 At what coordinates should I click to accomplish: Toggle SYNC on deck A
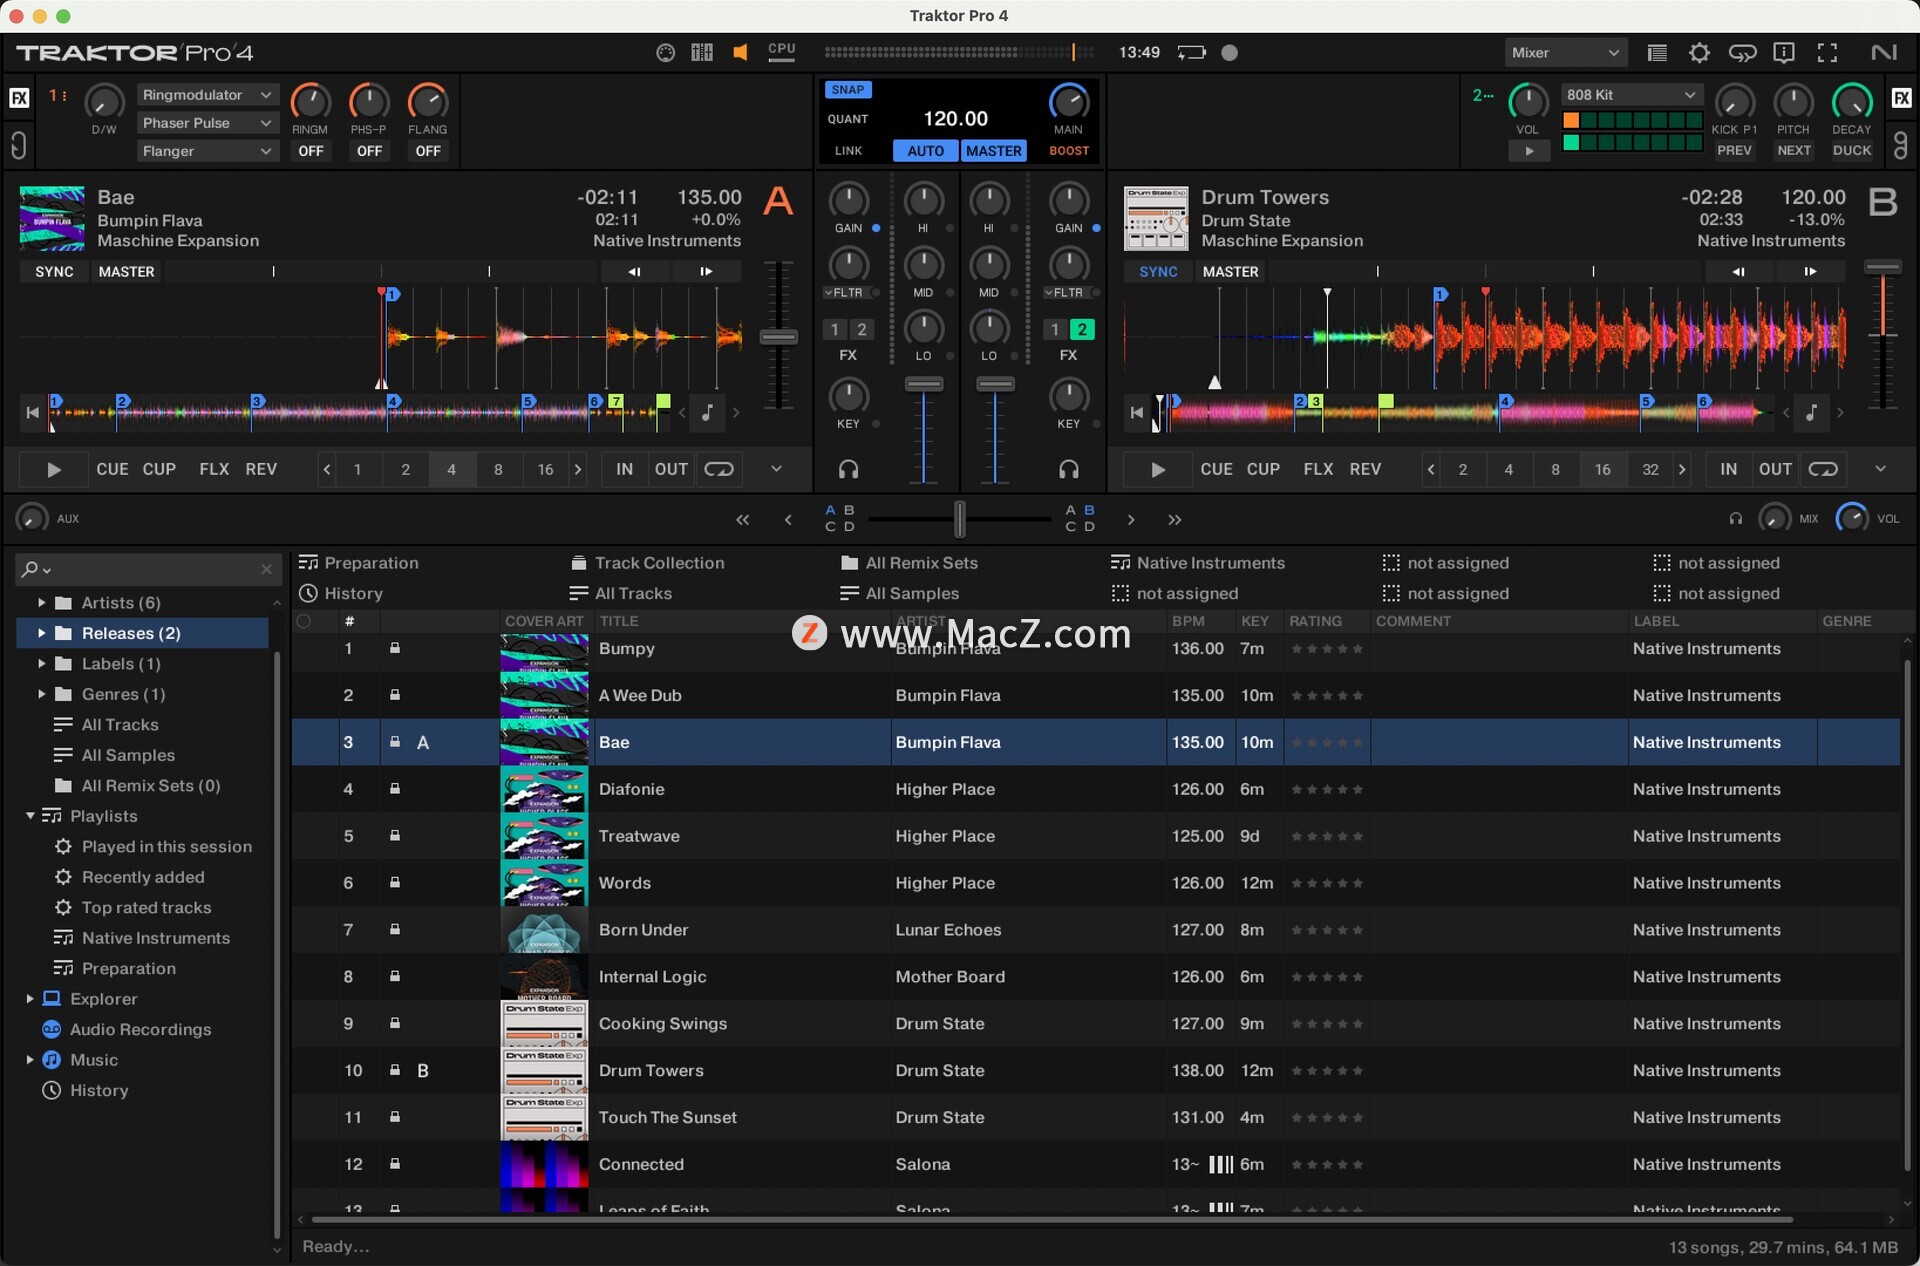tap(54, 271)
